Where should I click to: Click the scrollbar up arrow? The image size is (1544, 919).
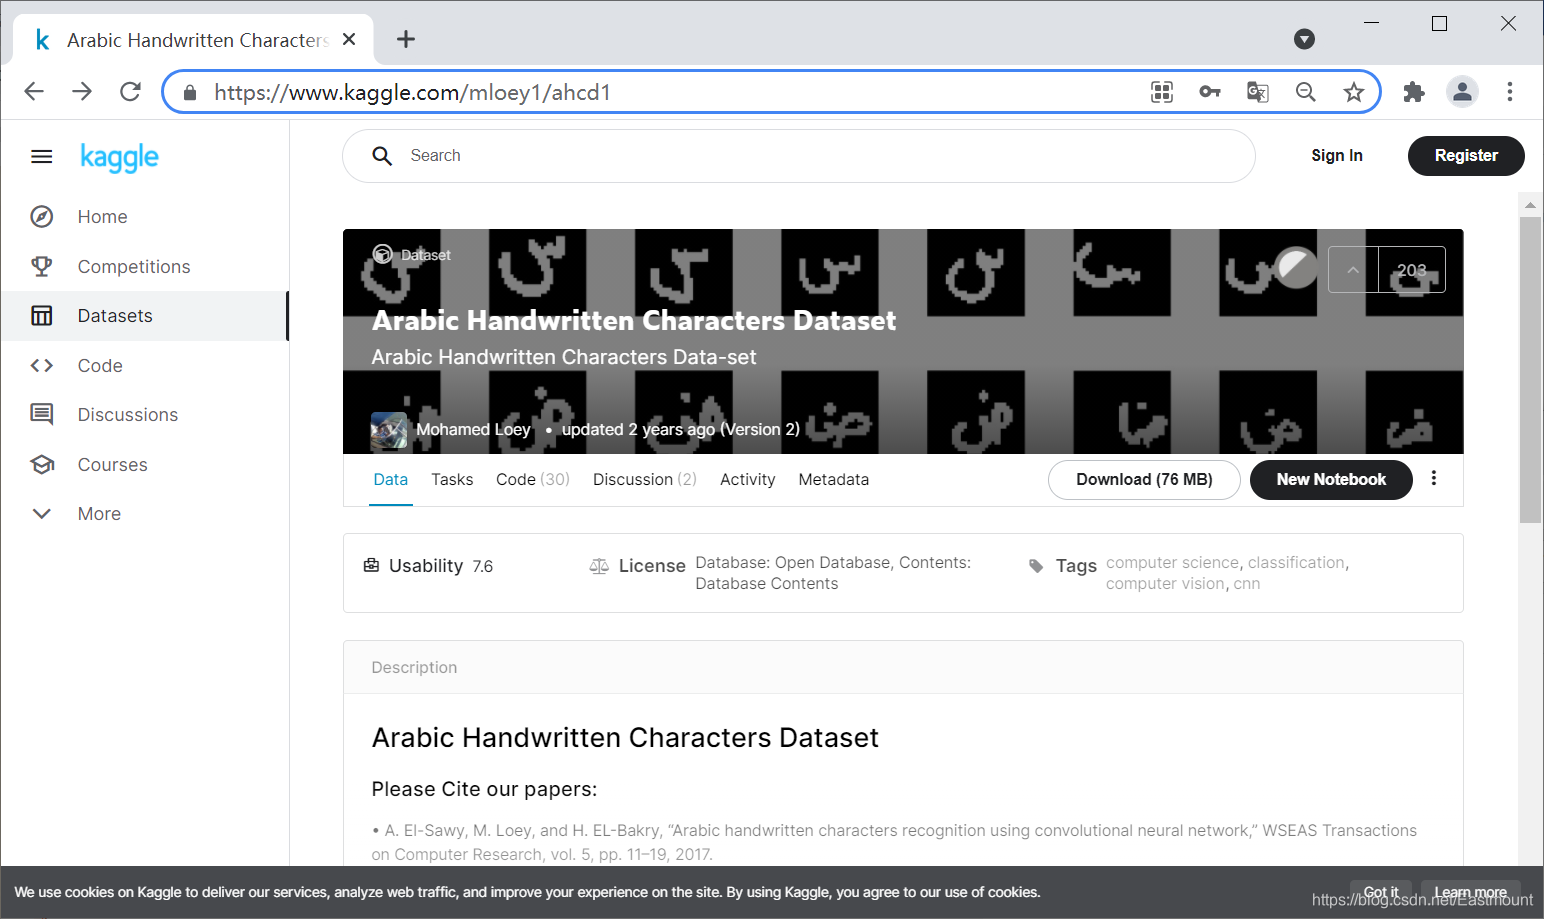tap(1530, 204)
